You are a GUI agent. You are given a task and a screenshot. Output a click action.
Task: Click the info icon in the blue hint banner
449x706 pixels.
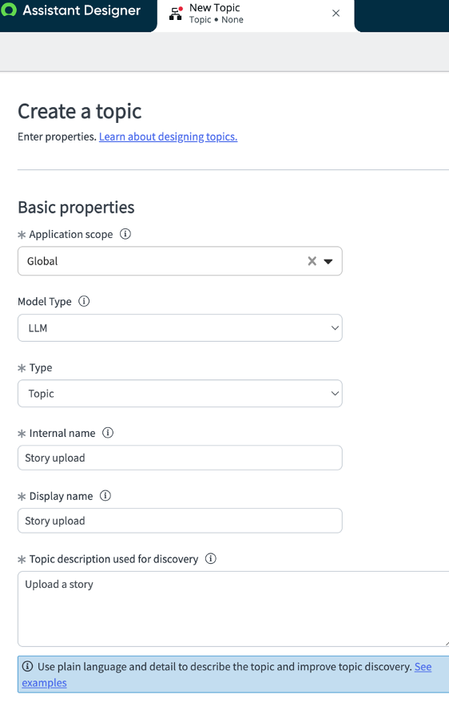pyautogui.click(x=27, y=666)
